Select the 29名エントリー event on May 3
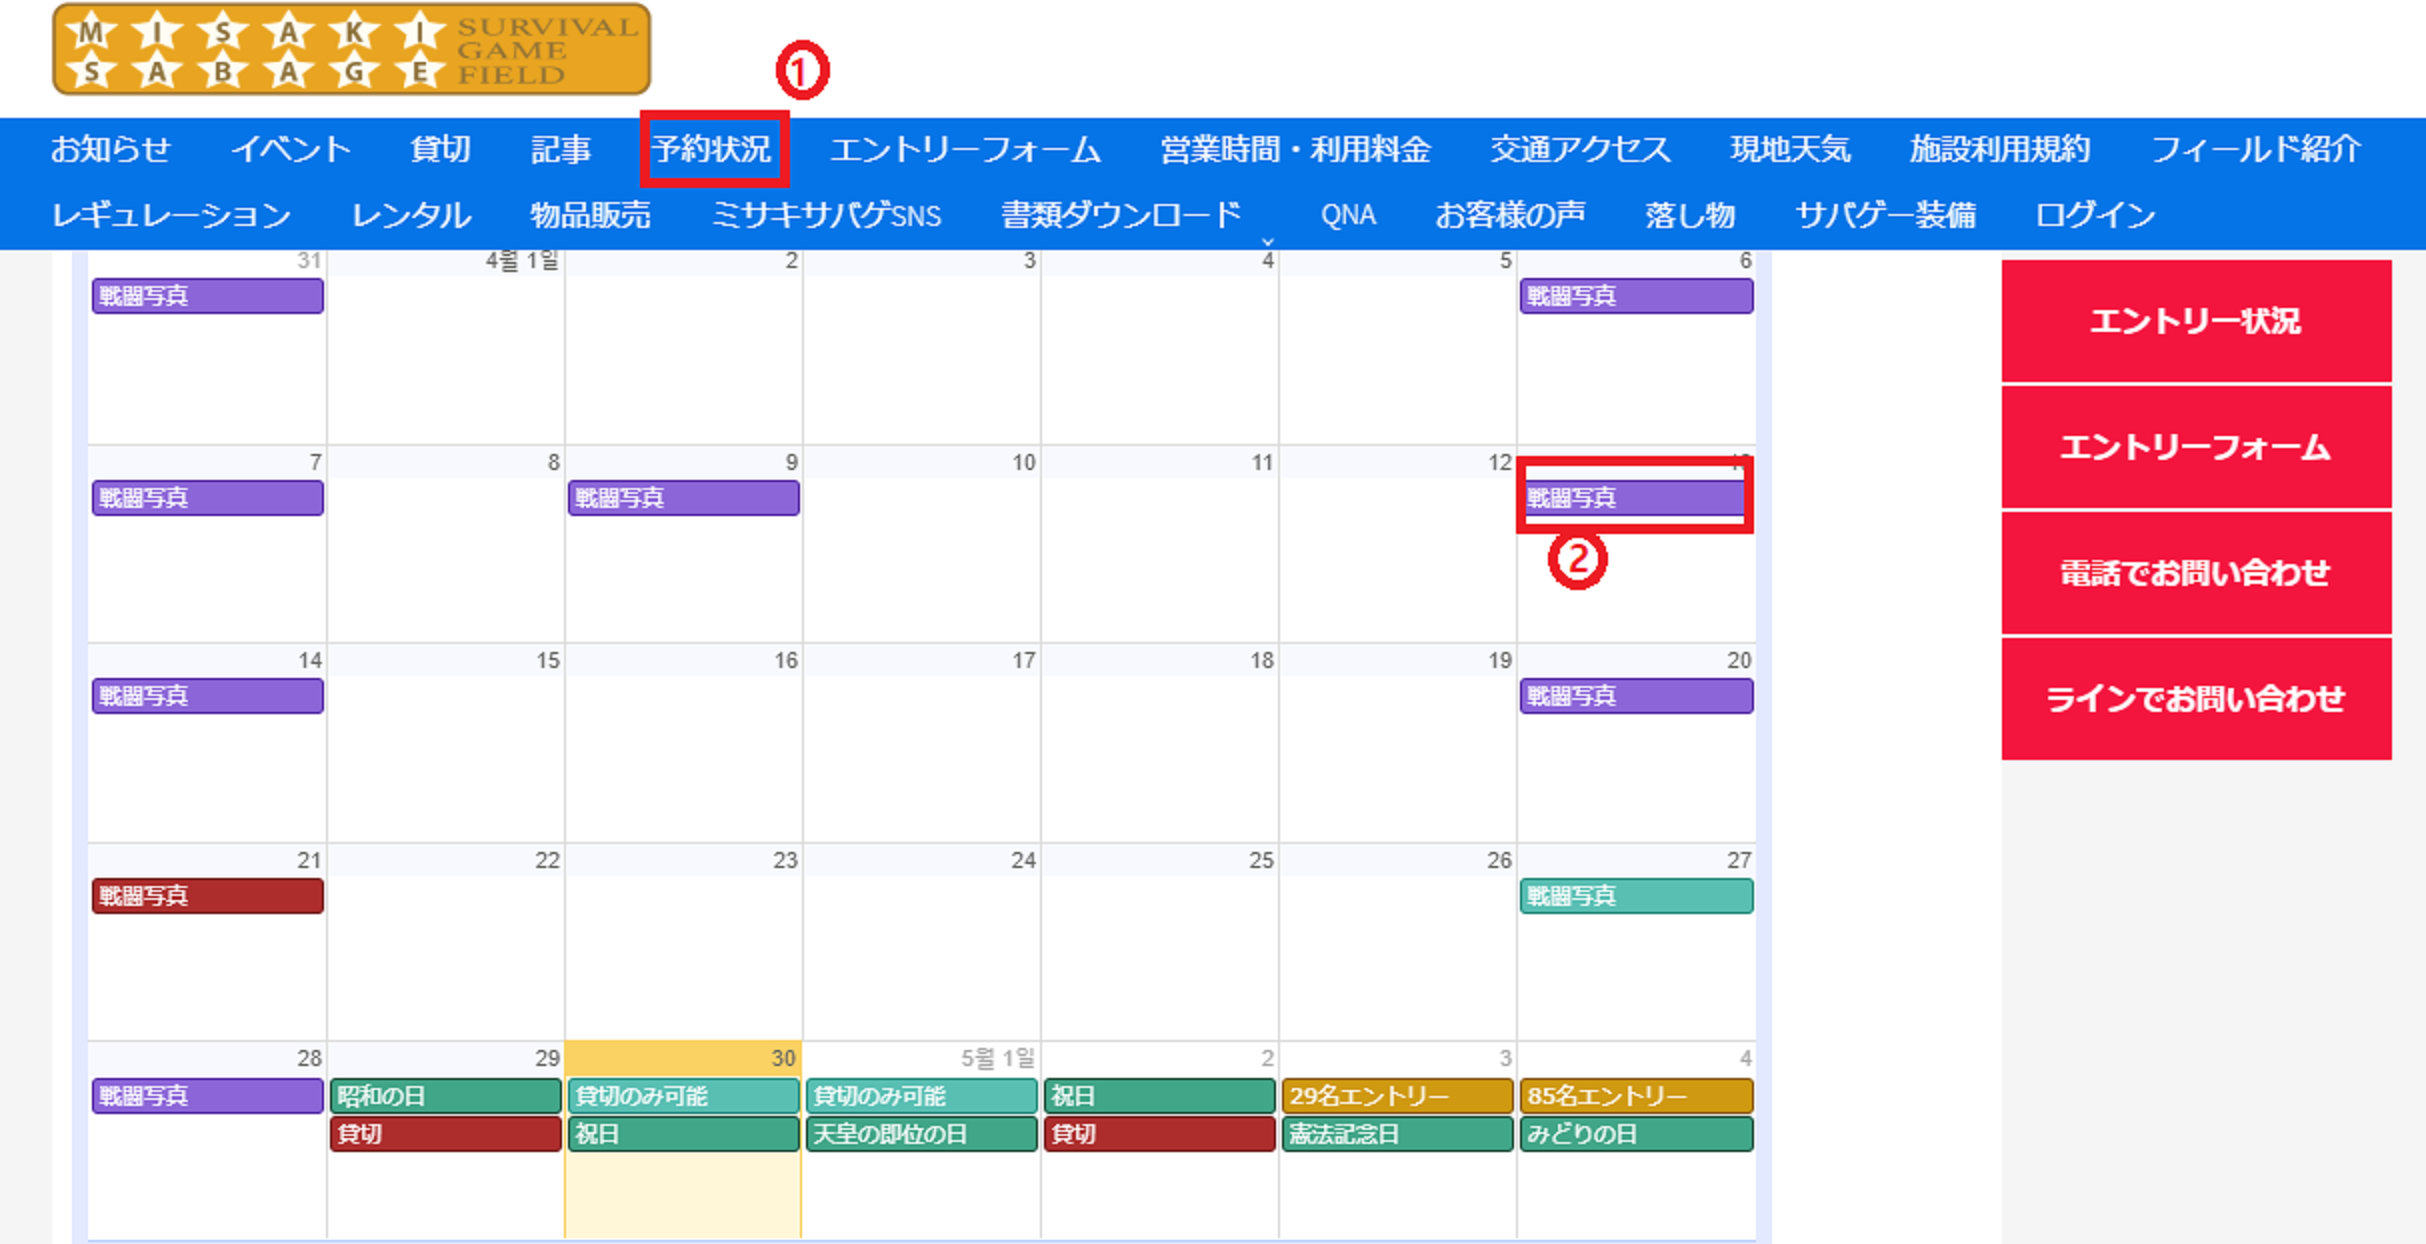 pyautogui.click(x=1396, y=1096)
